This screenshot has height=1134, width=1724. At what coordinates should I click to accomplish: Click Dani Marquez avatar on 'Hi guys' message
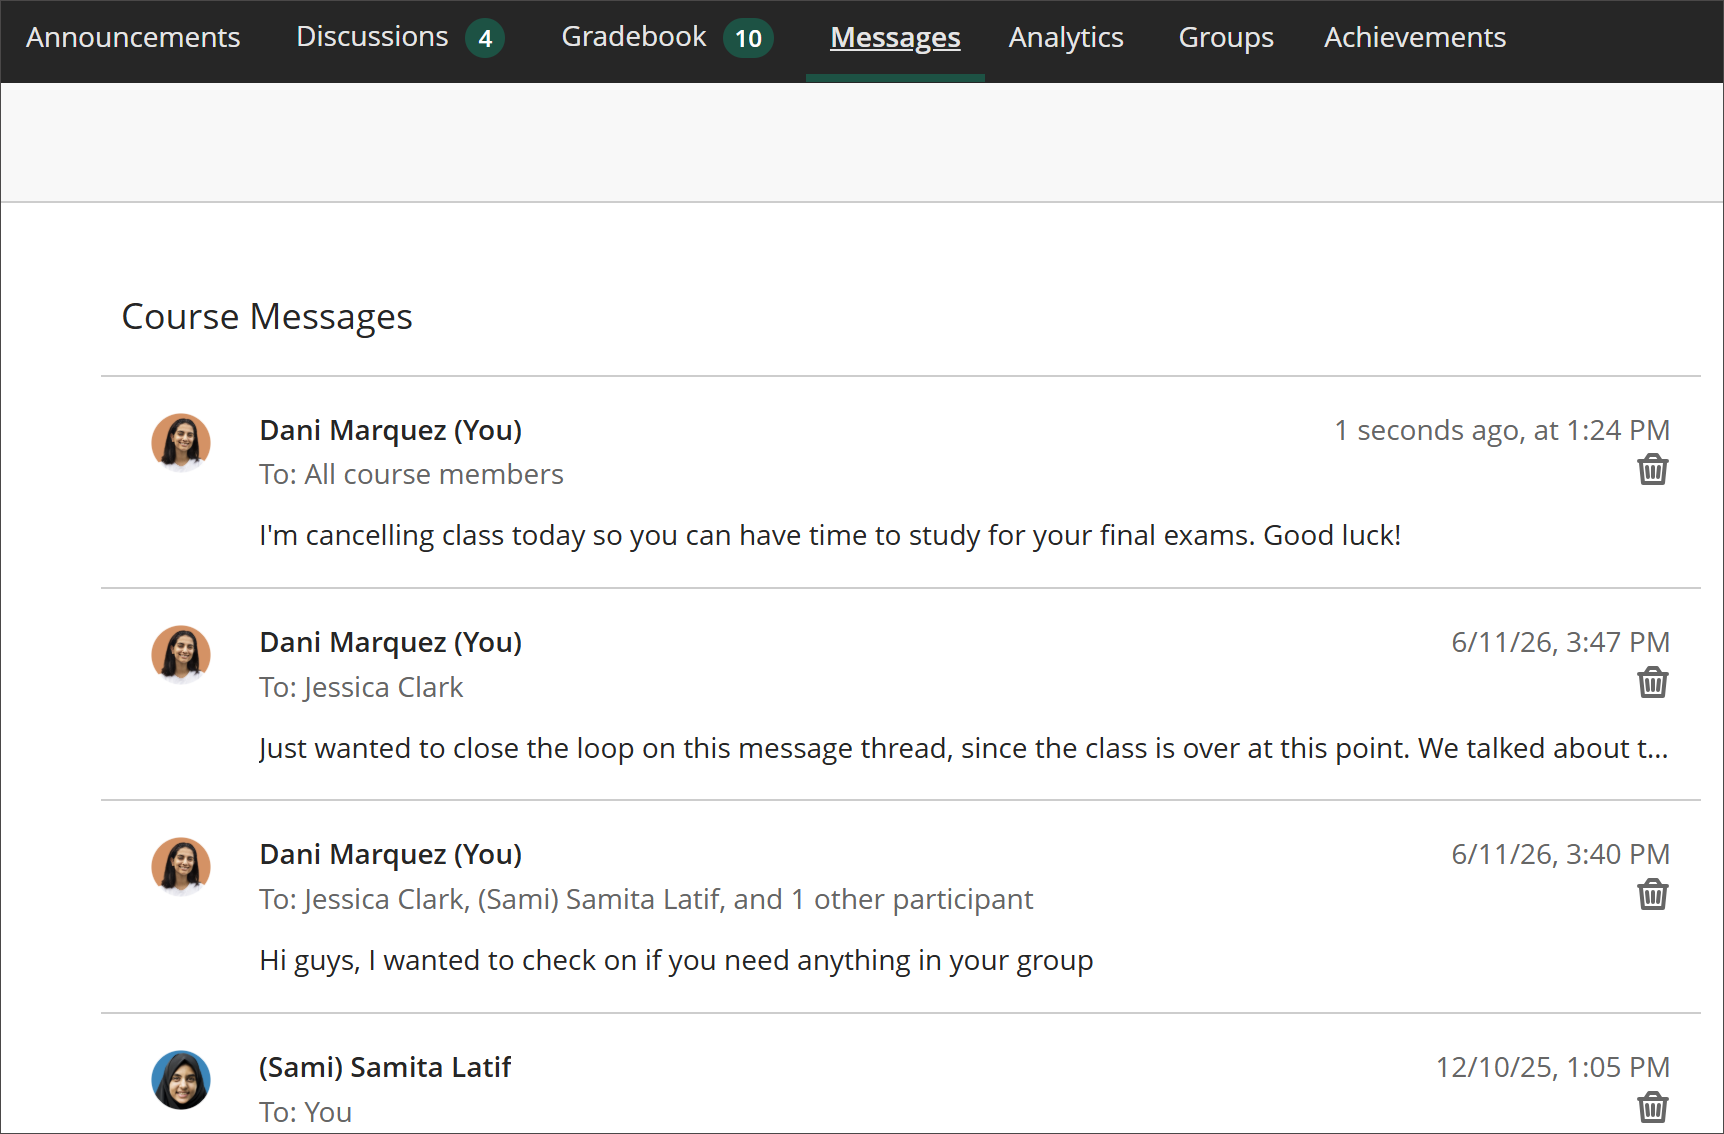click(181, 867)
